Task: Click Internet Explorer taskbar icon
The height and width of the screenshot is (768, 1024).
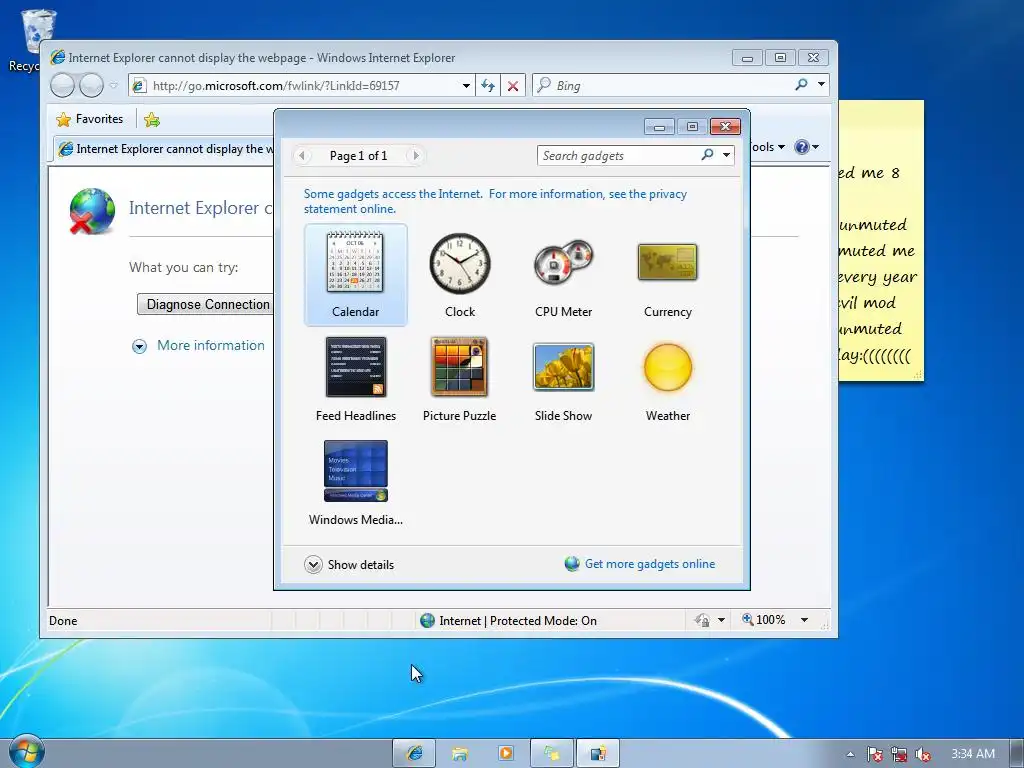Action: 414,754
